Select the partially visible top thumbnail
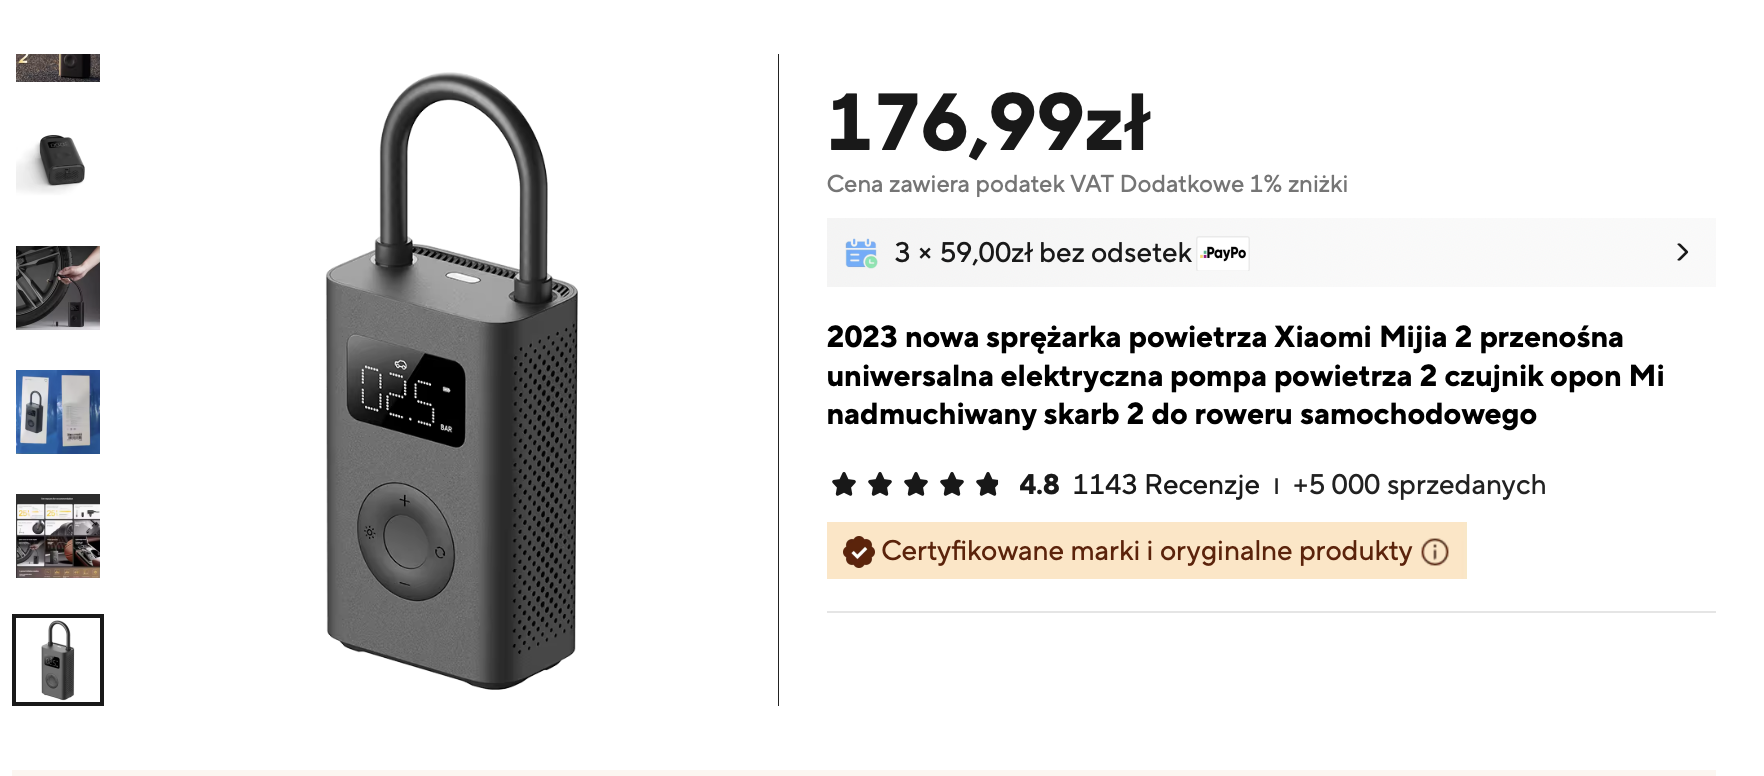1764x776 pixels. (58, 68)
